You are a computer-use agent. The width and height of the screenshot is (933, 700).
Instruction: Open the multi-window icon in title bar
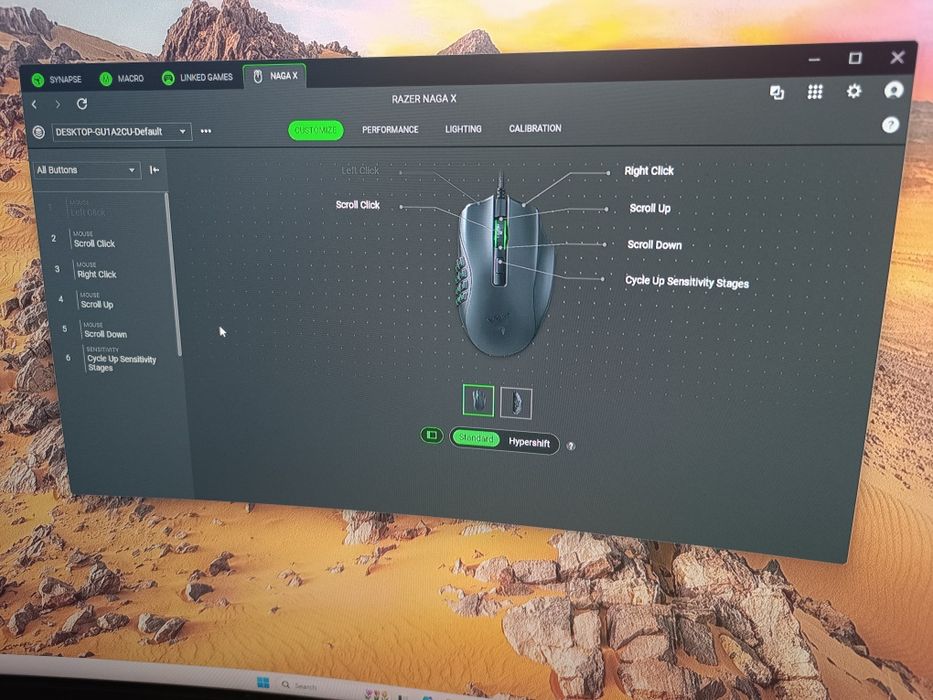point(777,93)
